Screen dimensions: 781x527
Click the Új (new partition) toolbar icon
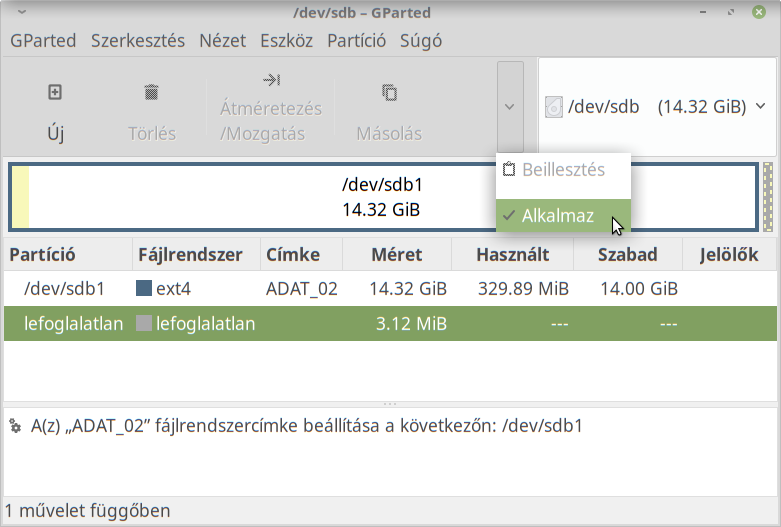pyautogui.click(x=55, y=93)
